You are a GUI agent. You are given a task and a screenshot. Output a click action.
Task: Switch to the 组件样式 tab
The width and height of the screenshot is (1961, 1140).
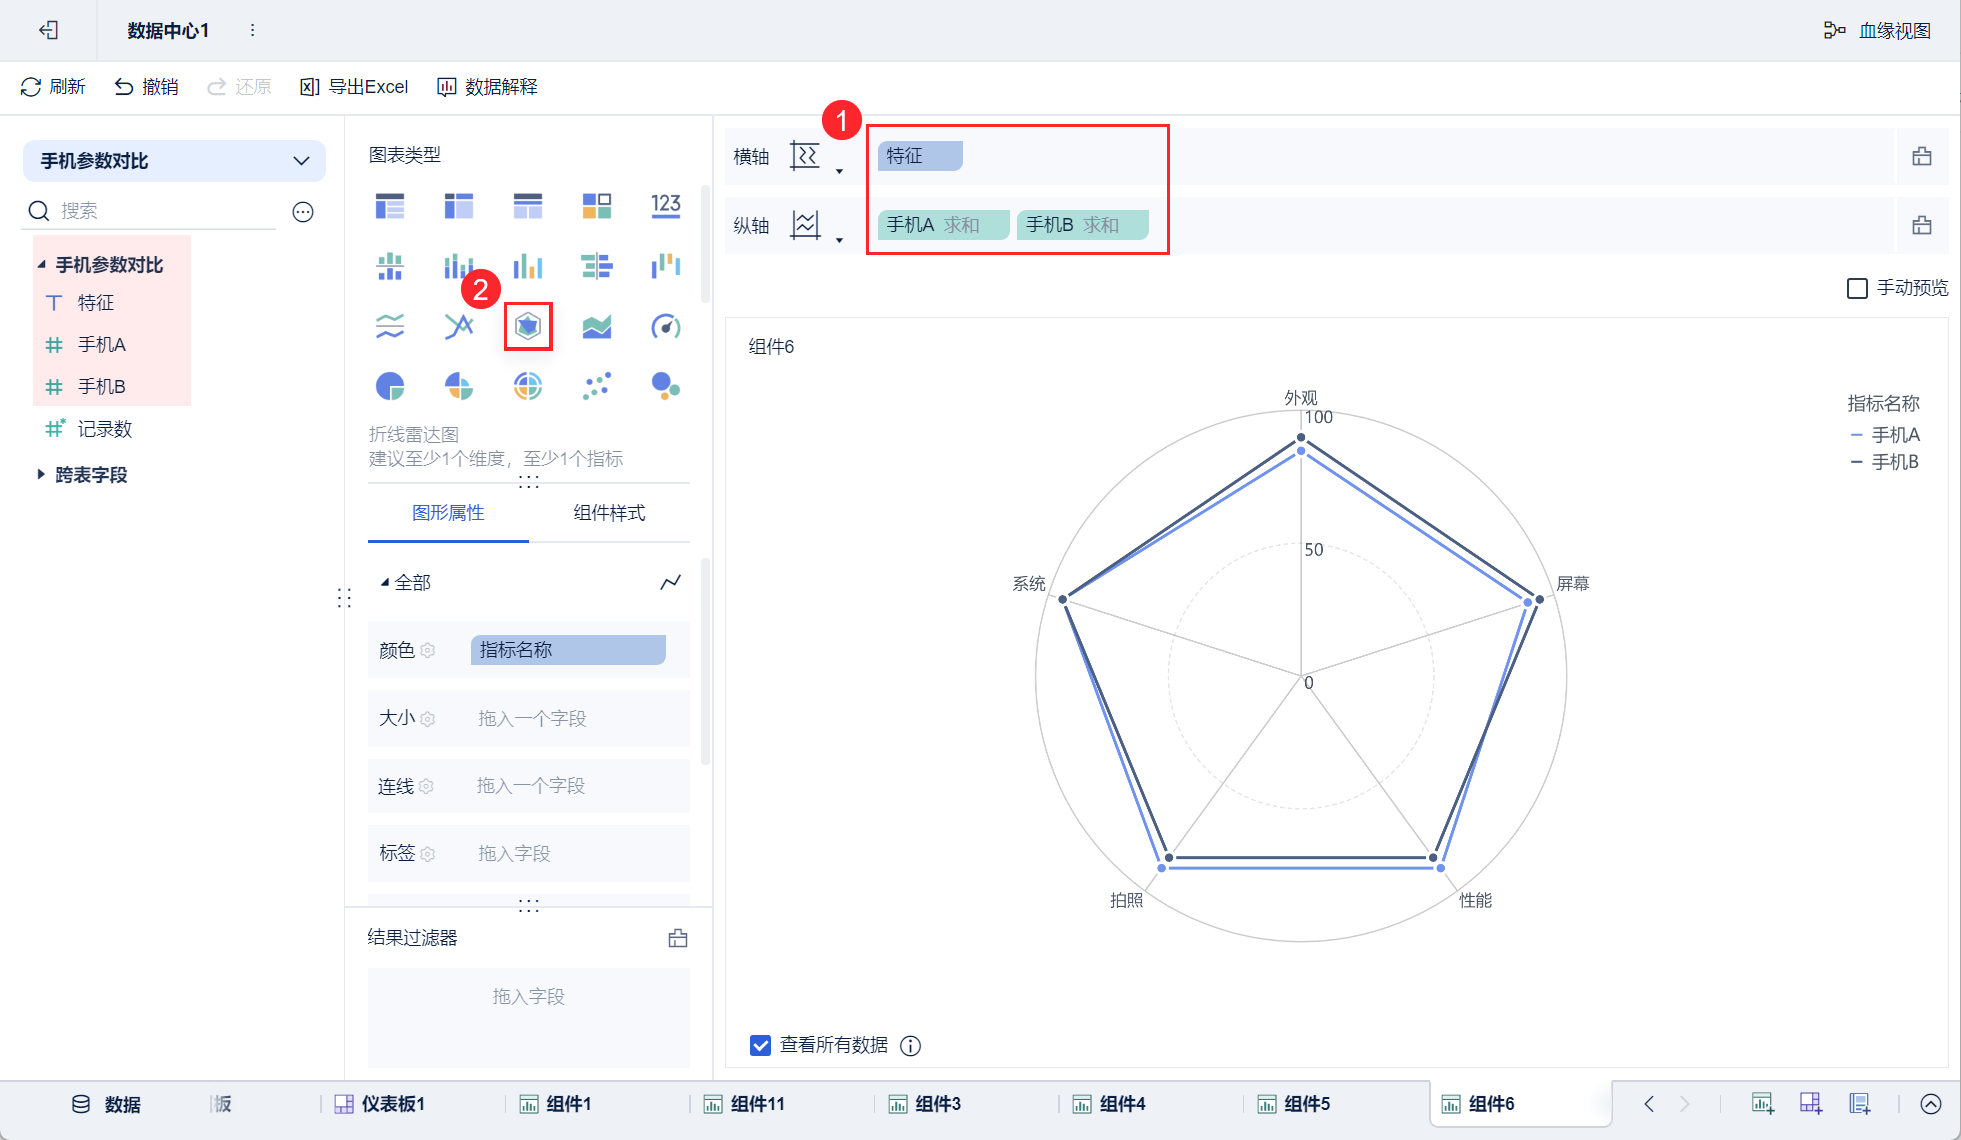point(609,513)
